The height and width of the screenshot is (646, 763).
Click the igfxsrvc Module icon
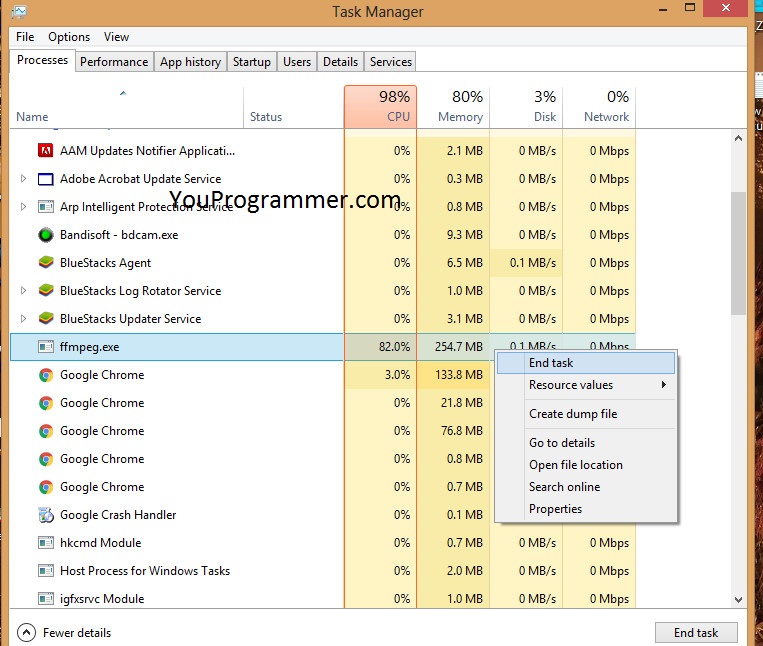coord(46,599)
